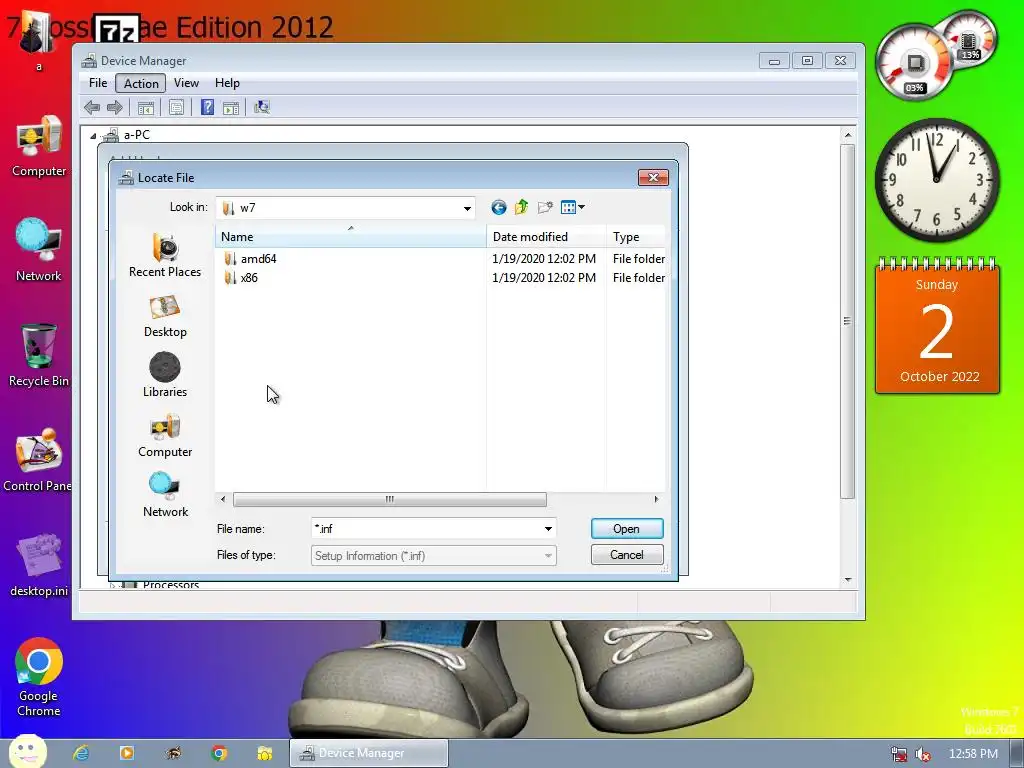Select Network in the Locate File sidebar
The image size is (1024, 768).
tap(165, 495)
